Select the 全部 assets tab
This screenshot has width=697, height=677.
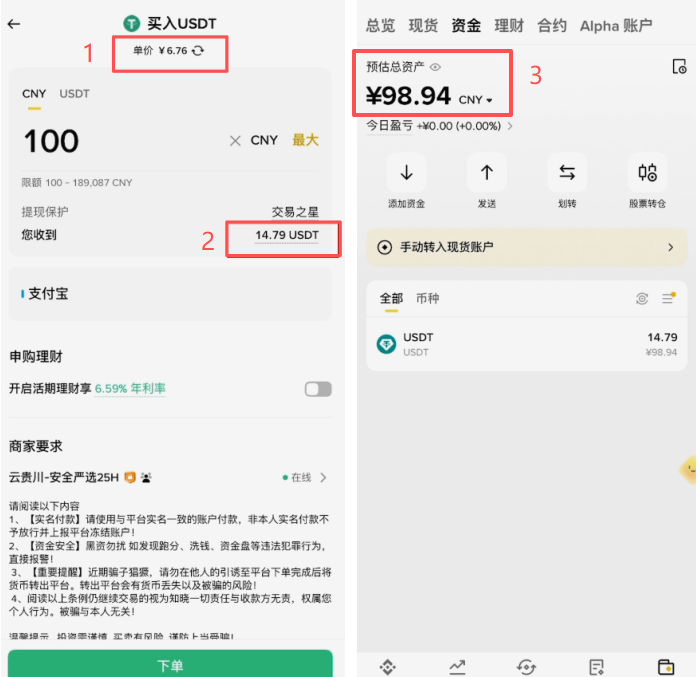[391, 298]
